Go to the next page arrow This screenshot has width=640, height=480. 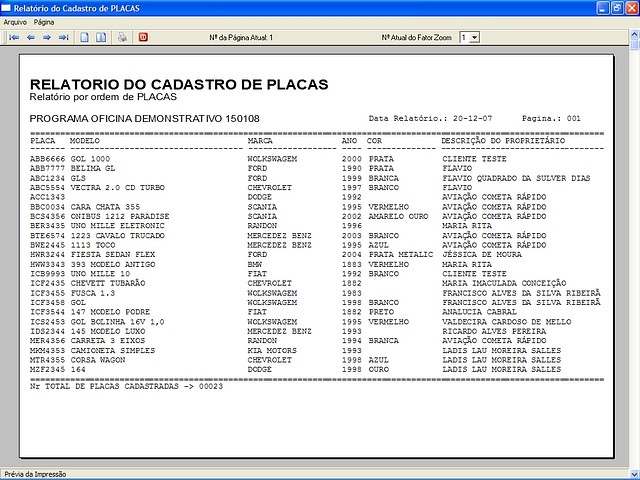click(47, 38)
